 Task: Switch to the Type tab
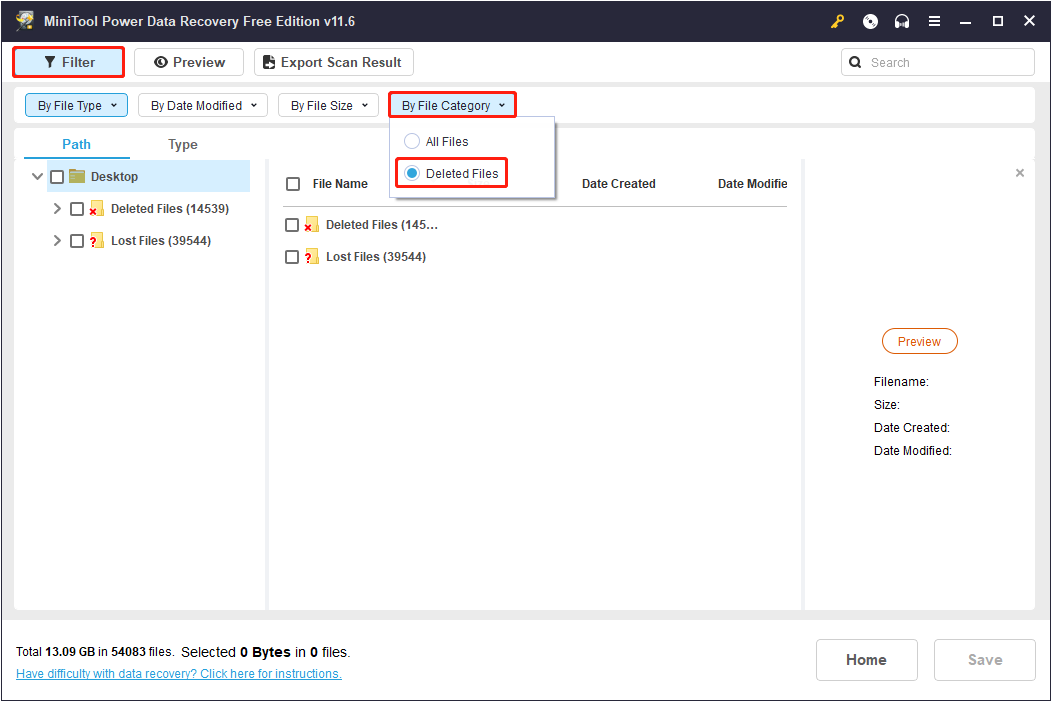tap(182, 144)
